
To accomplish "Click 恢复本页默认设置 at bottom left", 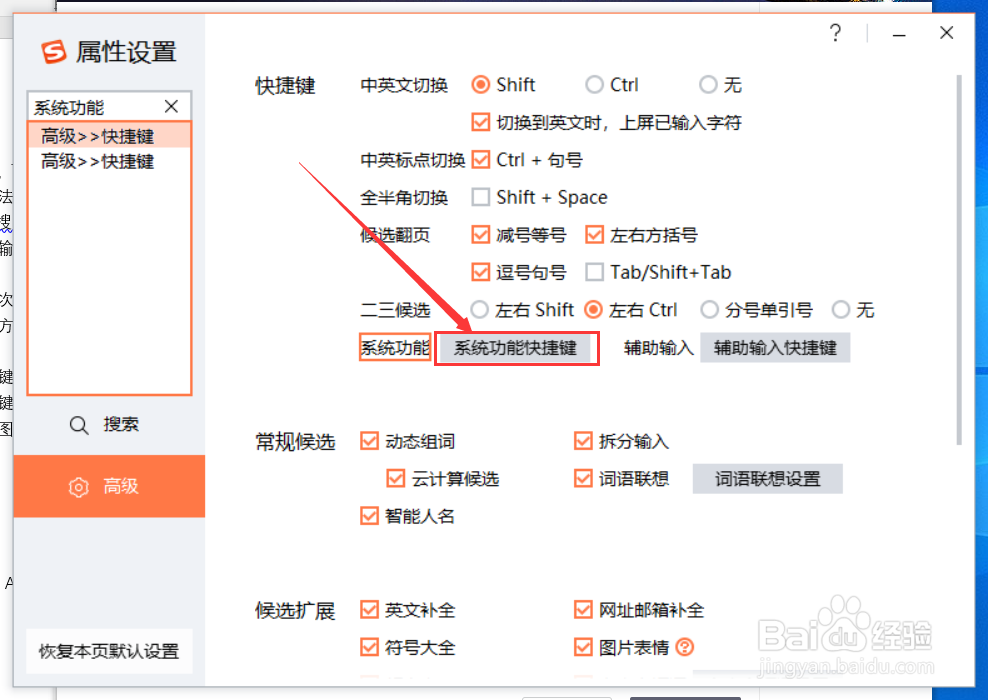I will 109,651.
